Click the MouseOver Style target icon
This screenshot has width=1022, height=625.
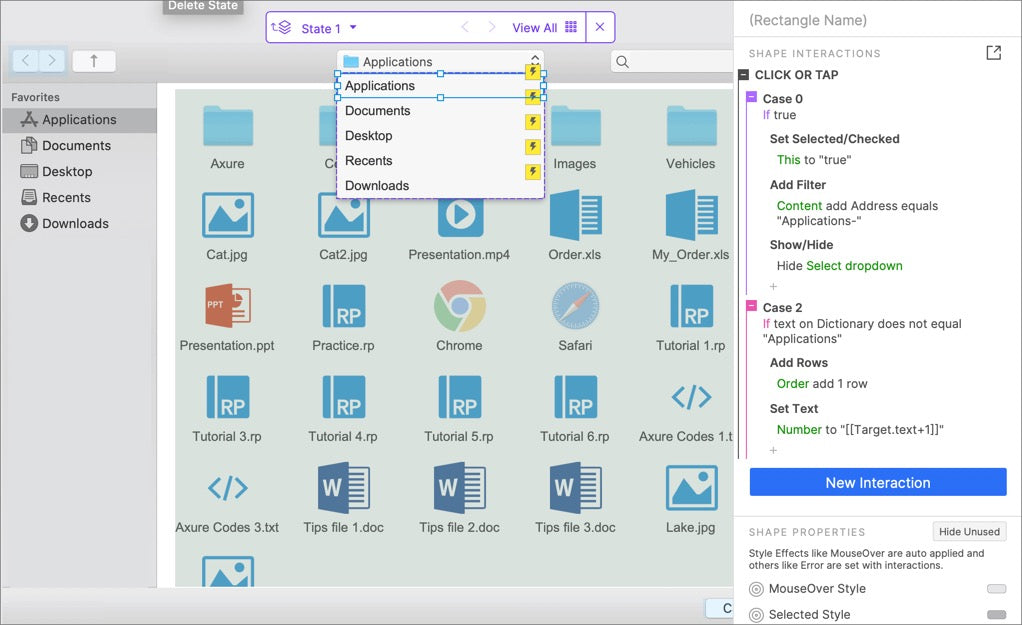point(756,589)
